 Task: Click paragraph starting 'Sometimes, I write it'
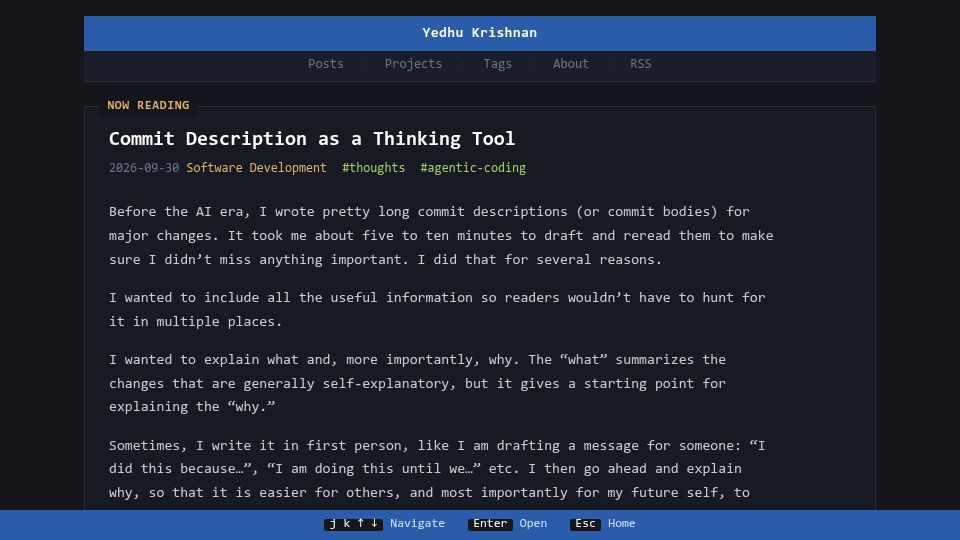click(x=437, y=469)
